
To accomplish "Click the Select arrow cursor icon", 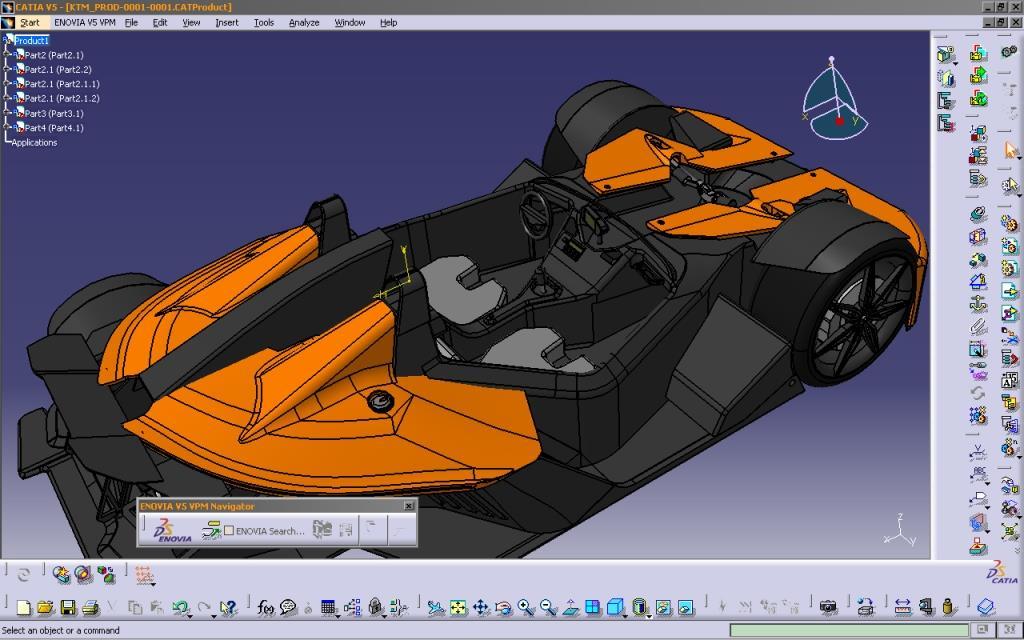I will [x=1010, y=151].
